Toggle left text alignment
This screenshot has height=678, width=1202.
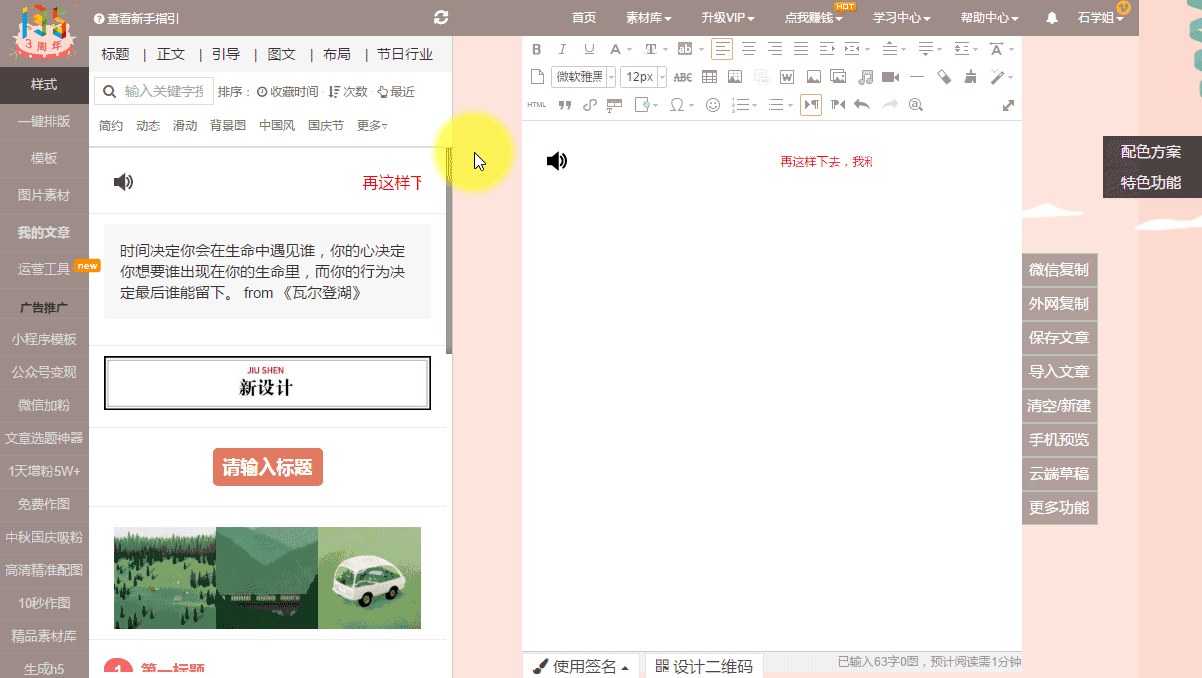pos(722,49)
